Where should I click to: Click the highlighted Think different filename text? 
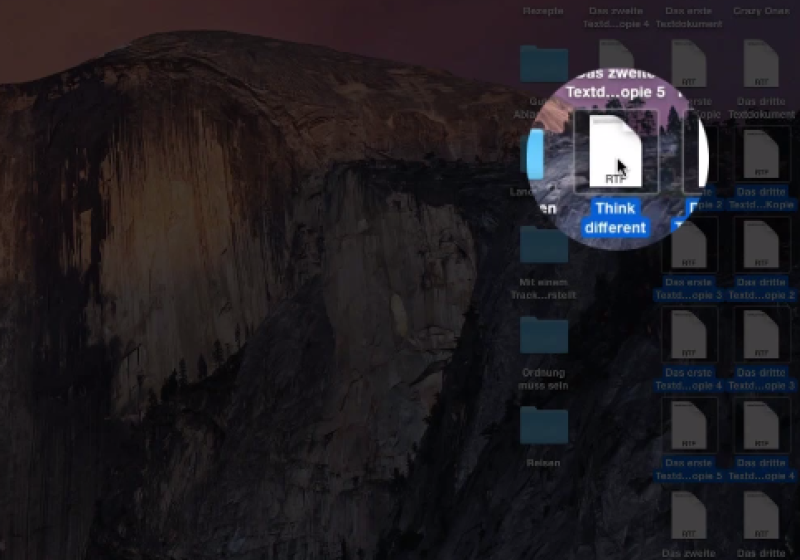[x=615, y=218]
